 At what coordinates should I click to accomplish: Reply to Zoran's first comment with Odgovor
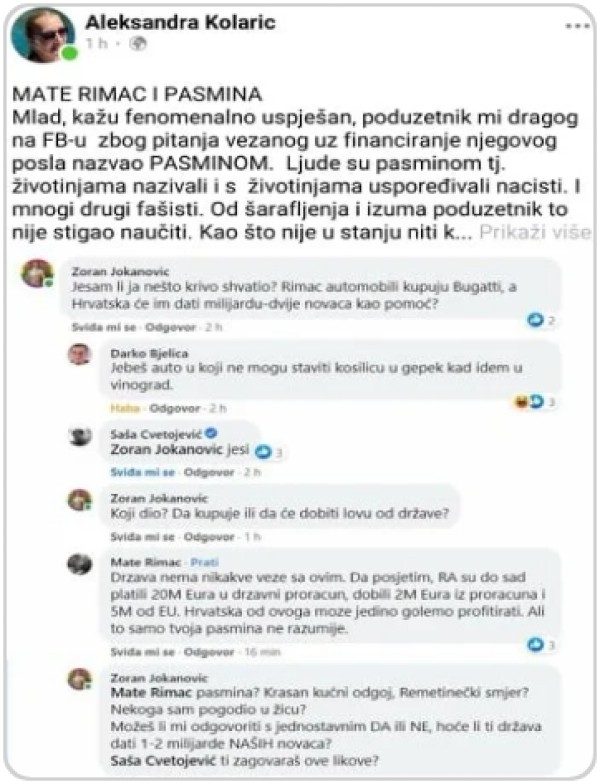pos(170,328)
